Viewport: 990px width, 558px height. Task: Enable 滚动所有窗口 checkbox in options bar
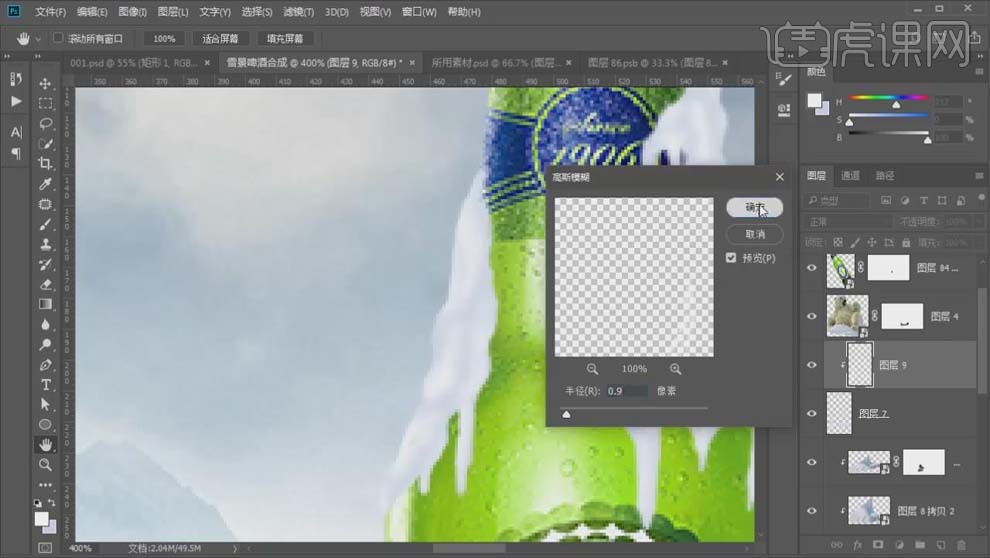[x=58, y=38]
